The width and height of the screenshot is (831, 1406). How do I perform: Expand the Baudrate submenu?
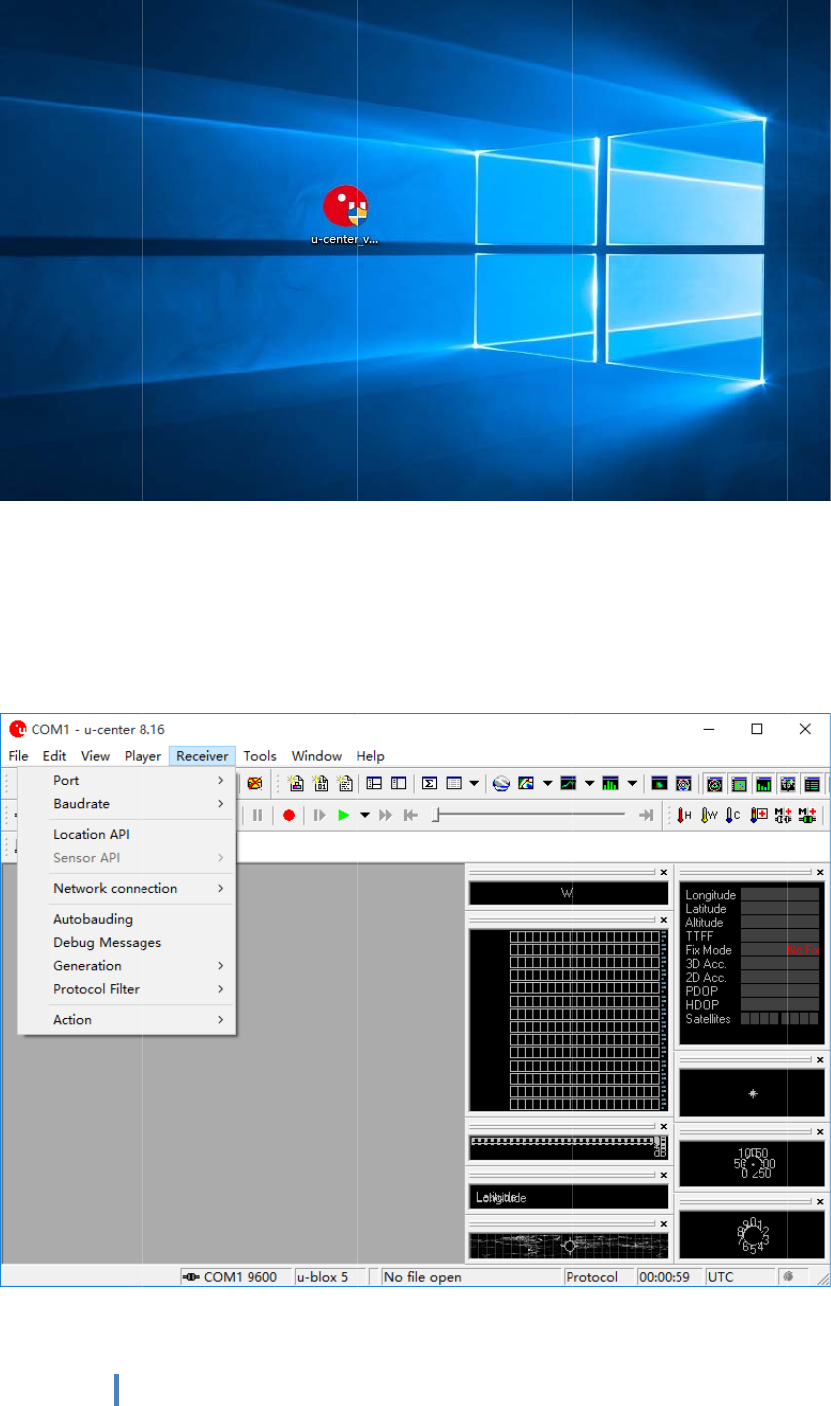(x=127, y=803)
